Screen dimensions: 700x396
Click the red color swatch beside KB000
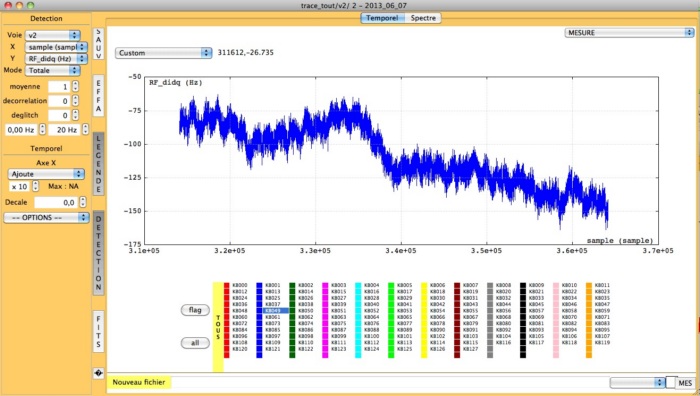click(x=227, y=285)
